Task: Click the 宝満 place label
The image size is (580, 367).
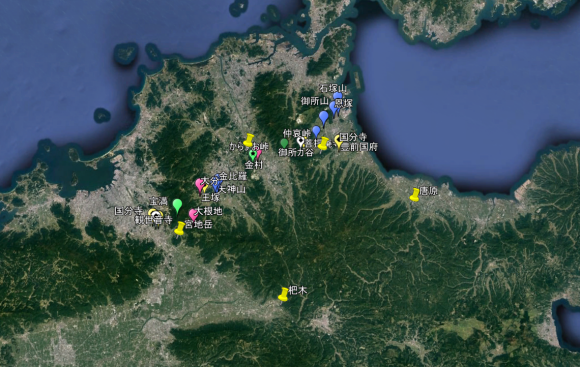Action: coord(158,202)
